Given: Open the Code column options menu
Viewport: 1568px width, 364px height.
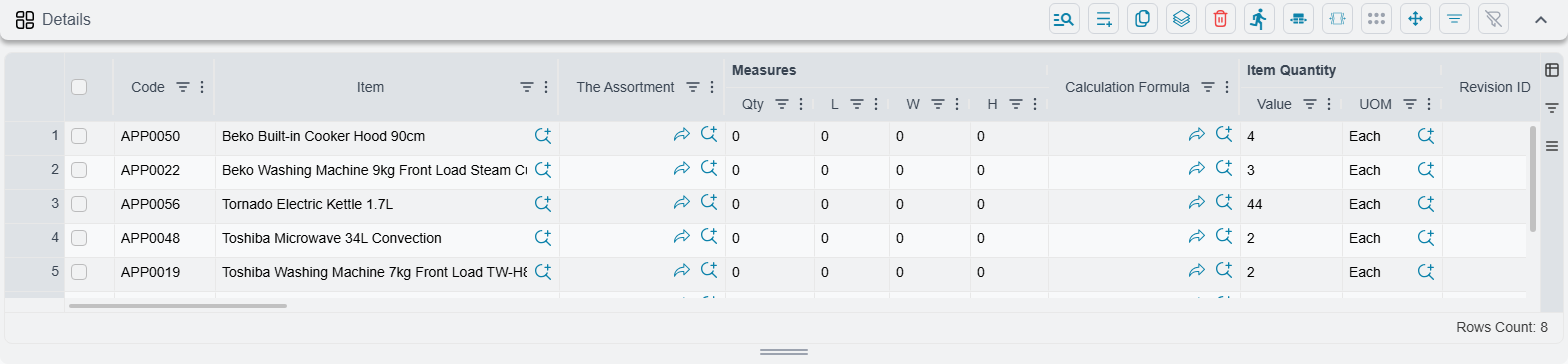Looking at the screenshot, I should click(202, 87).
